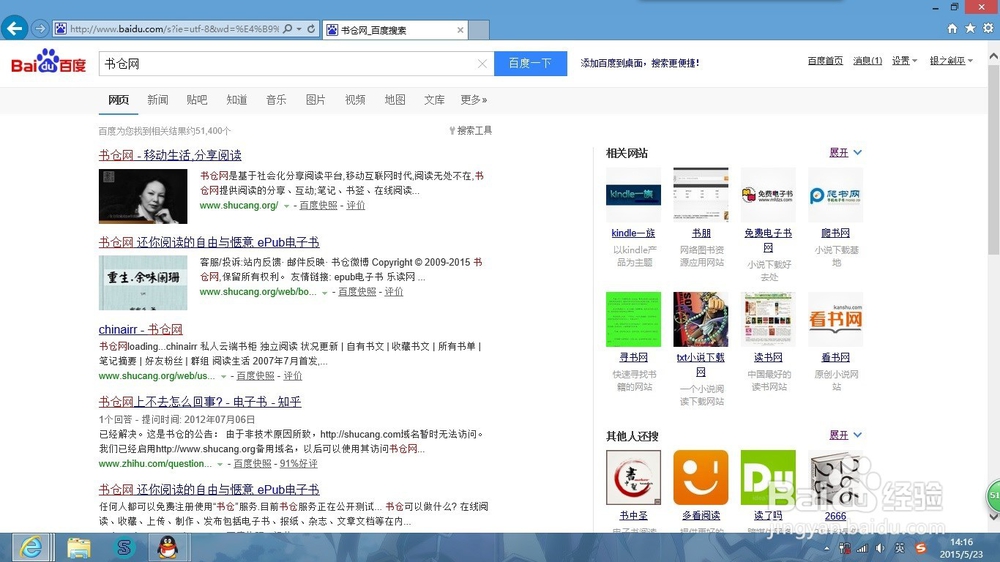Click the txt小说下载网 thumbnail

pos(701,319)
